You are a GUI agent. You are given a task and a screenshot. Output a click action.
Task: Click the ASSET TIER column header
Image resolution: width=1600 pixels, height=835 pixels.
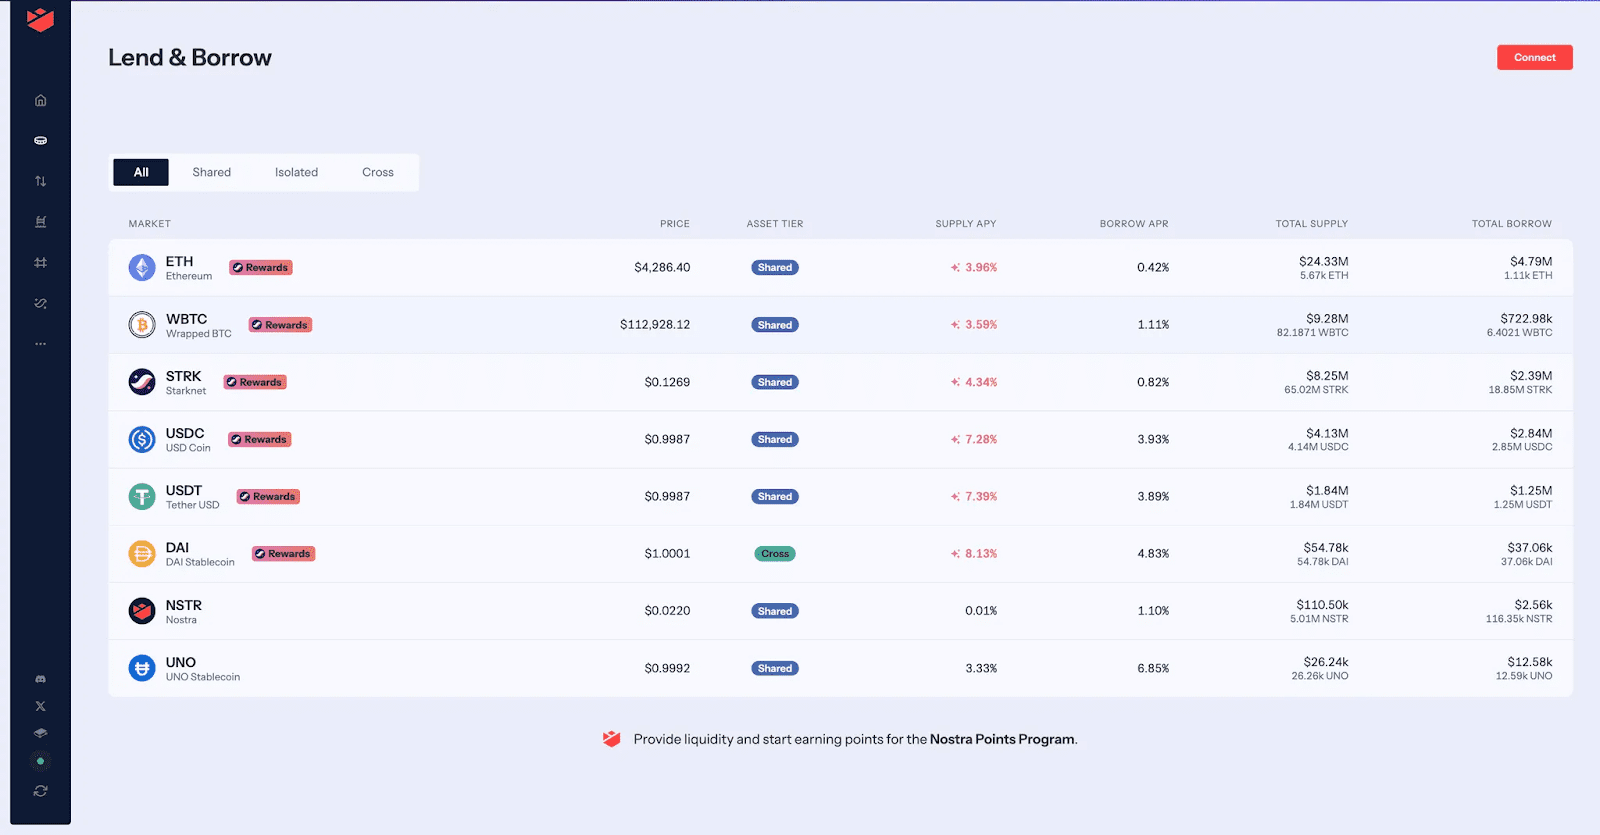point(775,224)
